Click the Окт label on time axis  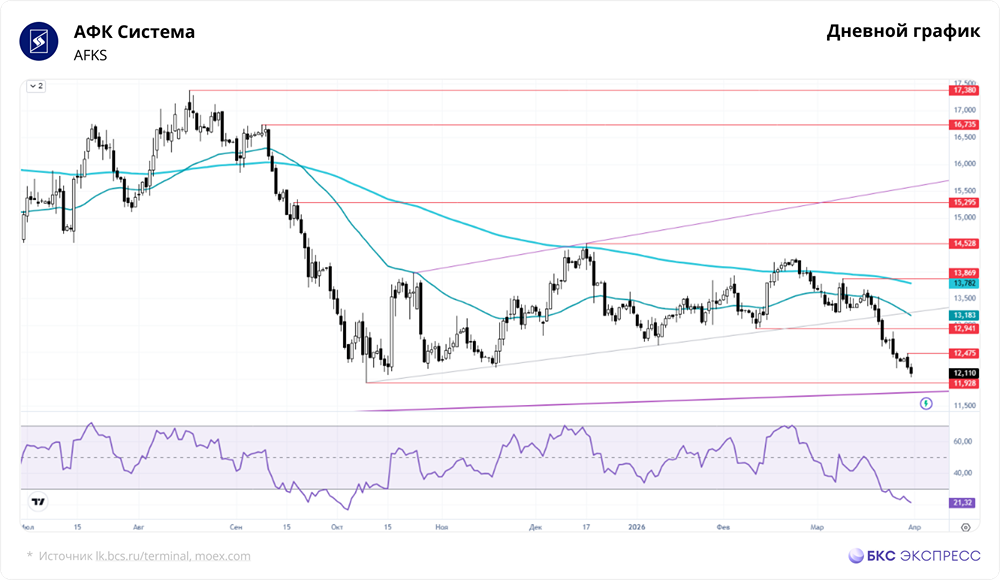[337, 527]
